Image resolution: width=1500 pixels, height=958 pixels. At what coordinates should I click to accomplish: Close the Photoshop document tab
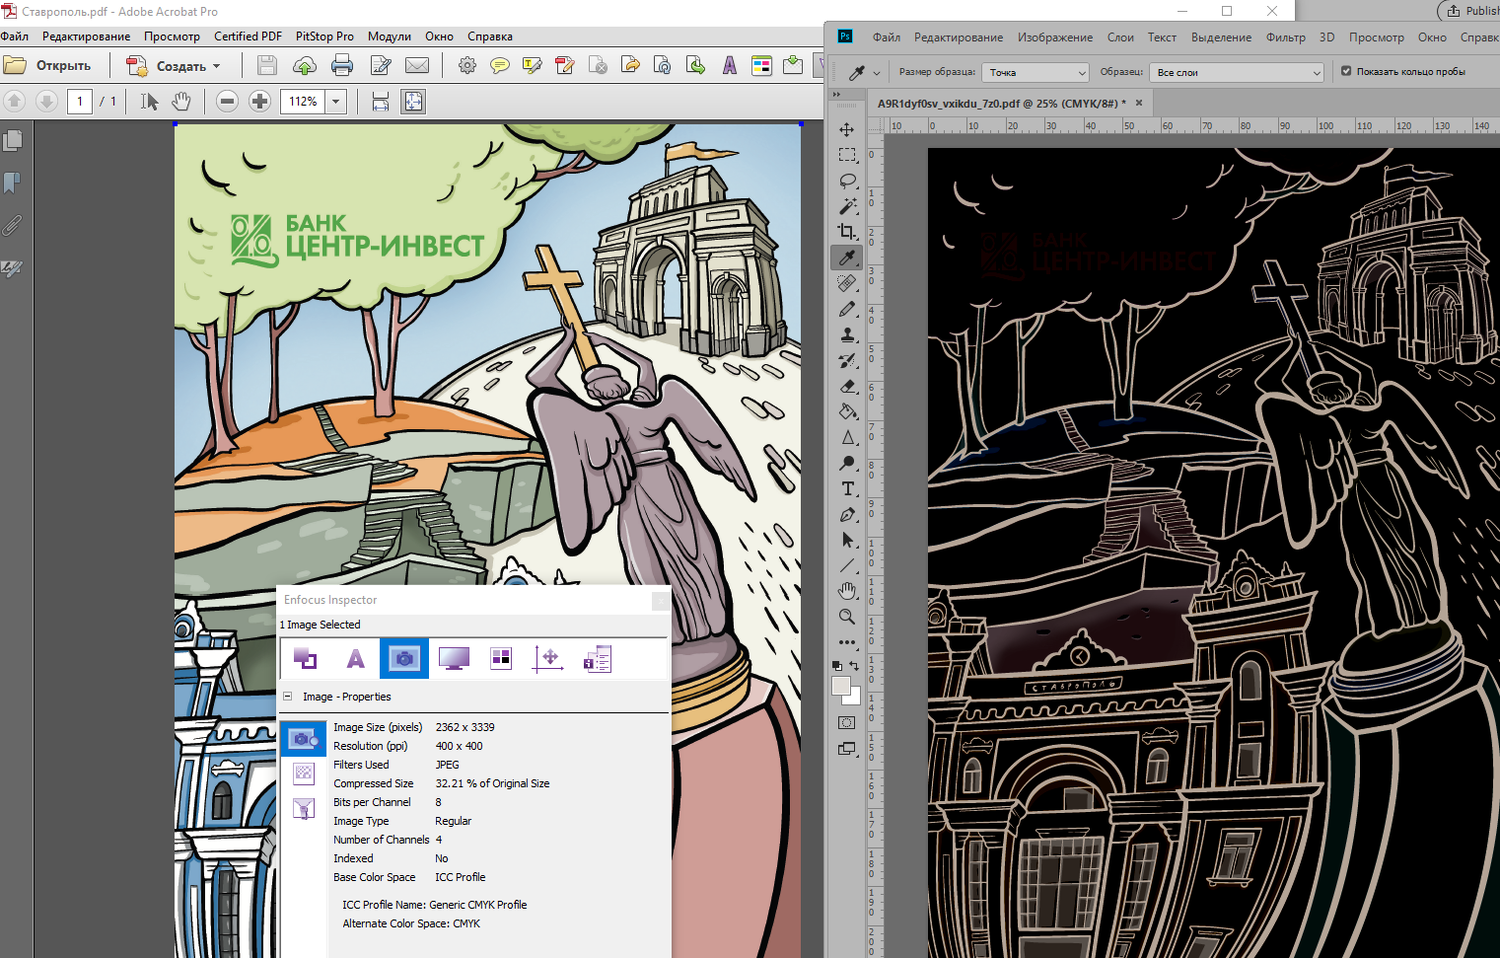[x=1139, y=103]
